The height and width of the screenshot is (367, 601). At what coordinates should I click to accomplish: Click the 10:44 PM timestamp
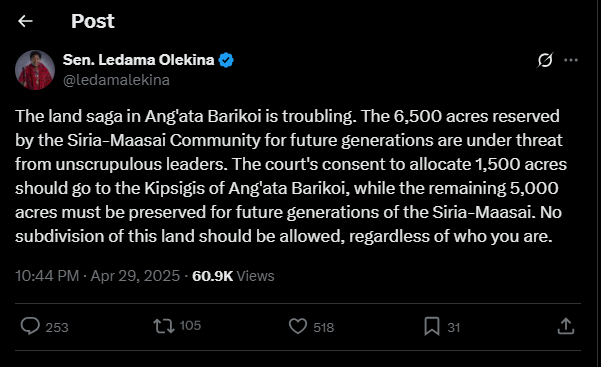[x=47, y=276]
